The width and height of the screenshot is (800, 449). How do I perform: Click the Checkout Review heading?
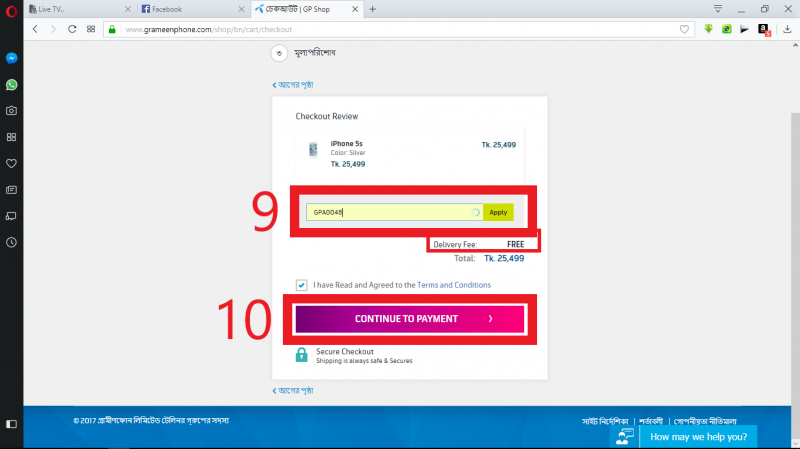pyautogui.click(x=327, y=116)
